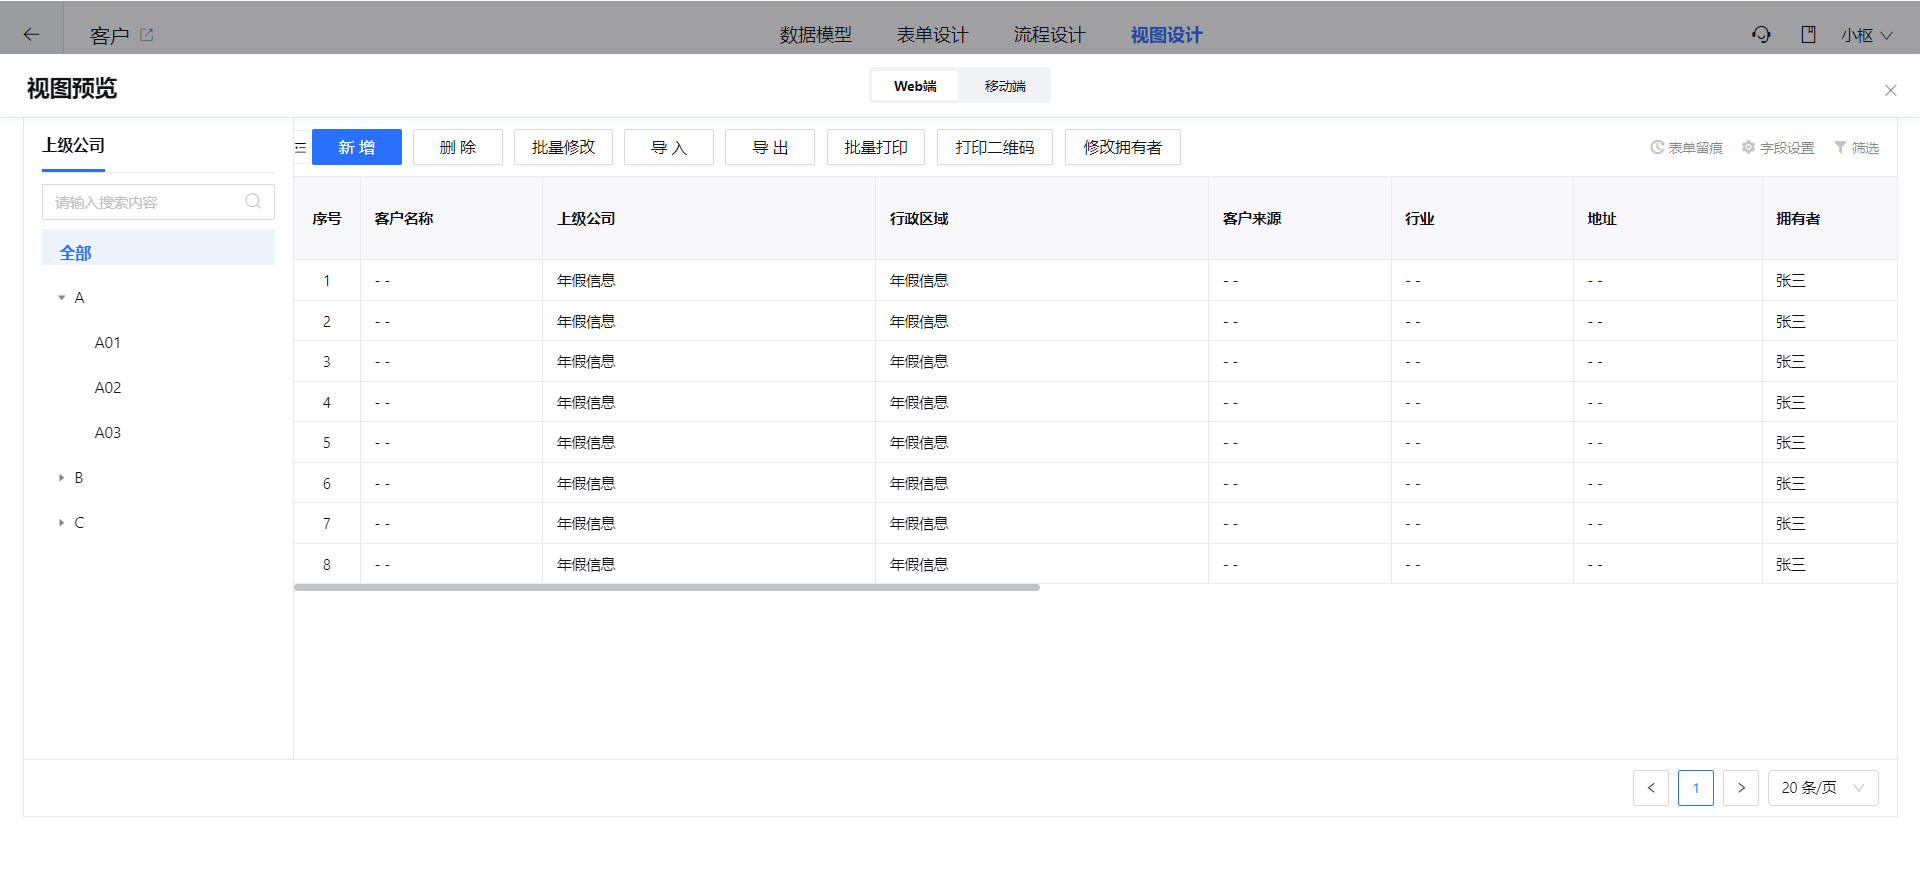Click the 批量打印 button

tap(876, 147)
